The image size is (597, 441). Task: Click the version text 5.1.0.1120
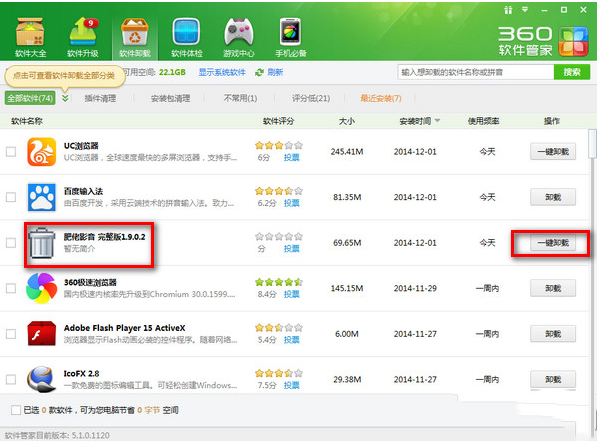91,435
